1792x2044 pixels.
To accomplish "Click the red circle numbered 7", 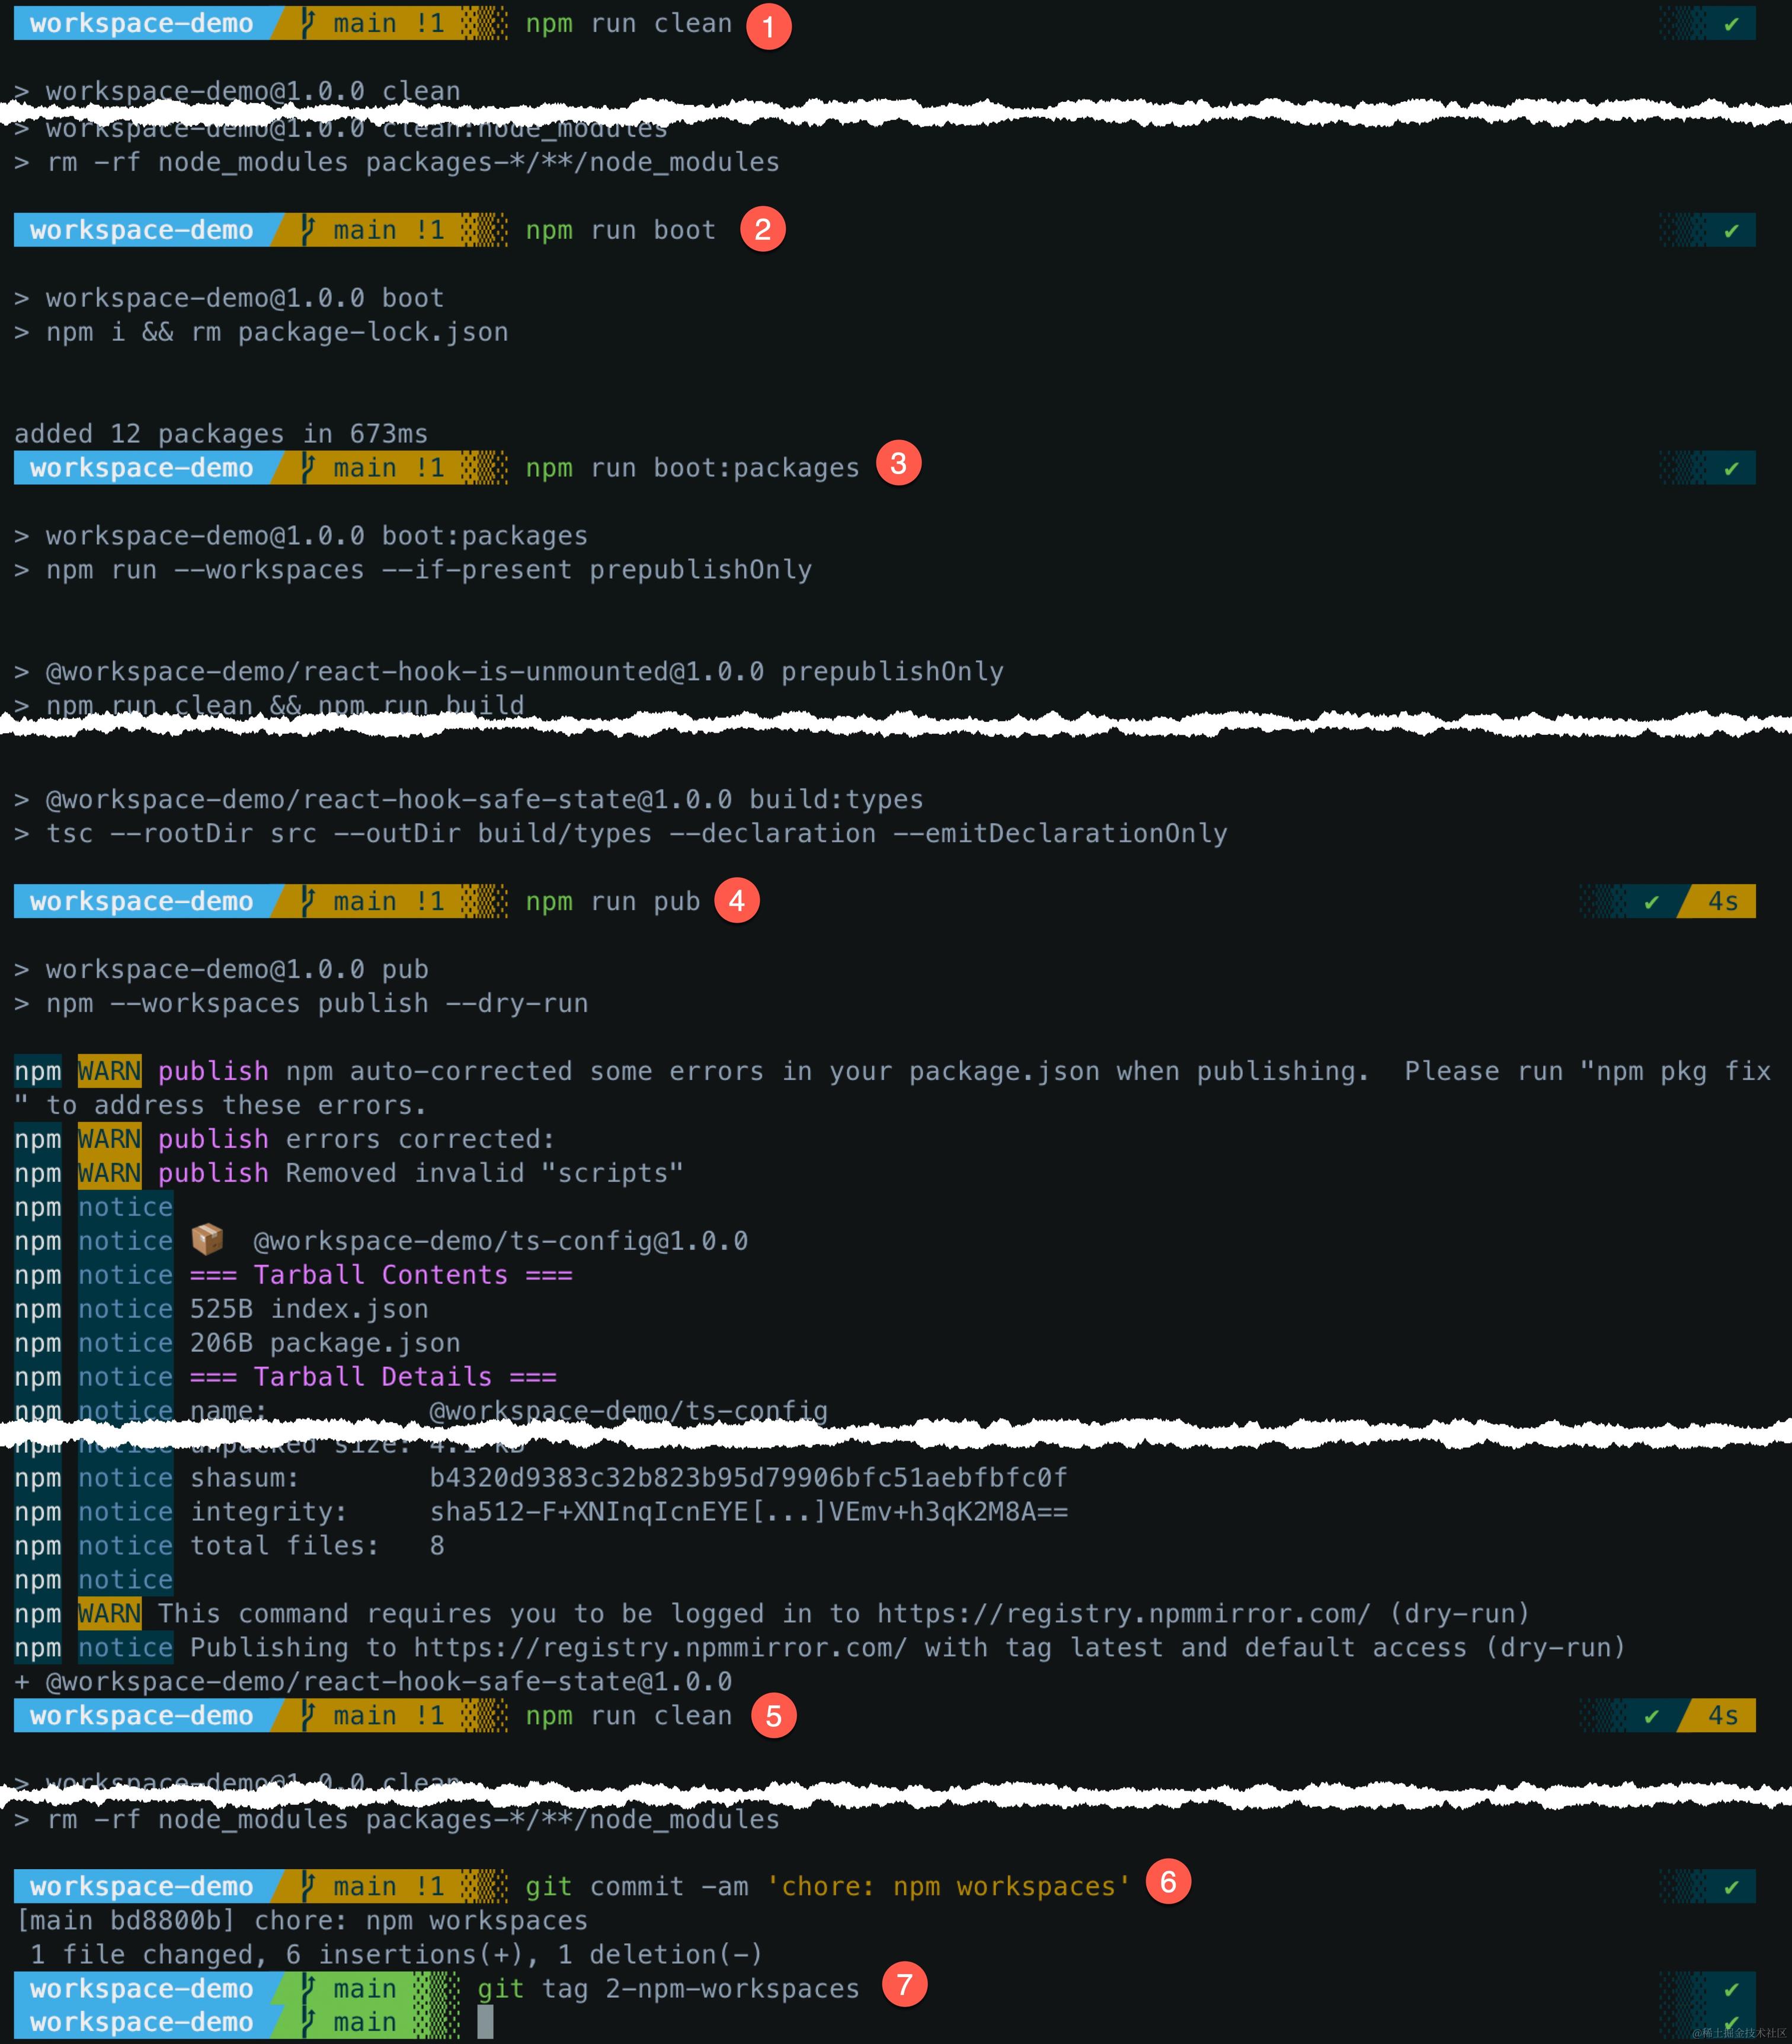I will pyautogui.click(x=904, y=1984).
